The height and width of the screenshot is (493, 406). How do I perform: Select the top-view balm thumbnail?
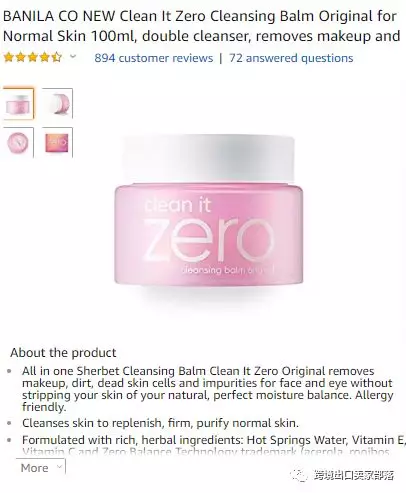point(19,142)
